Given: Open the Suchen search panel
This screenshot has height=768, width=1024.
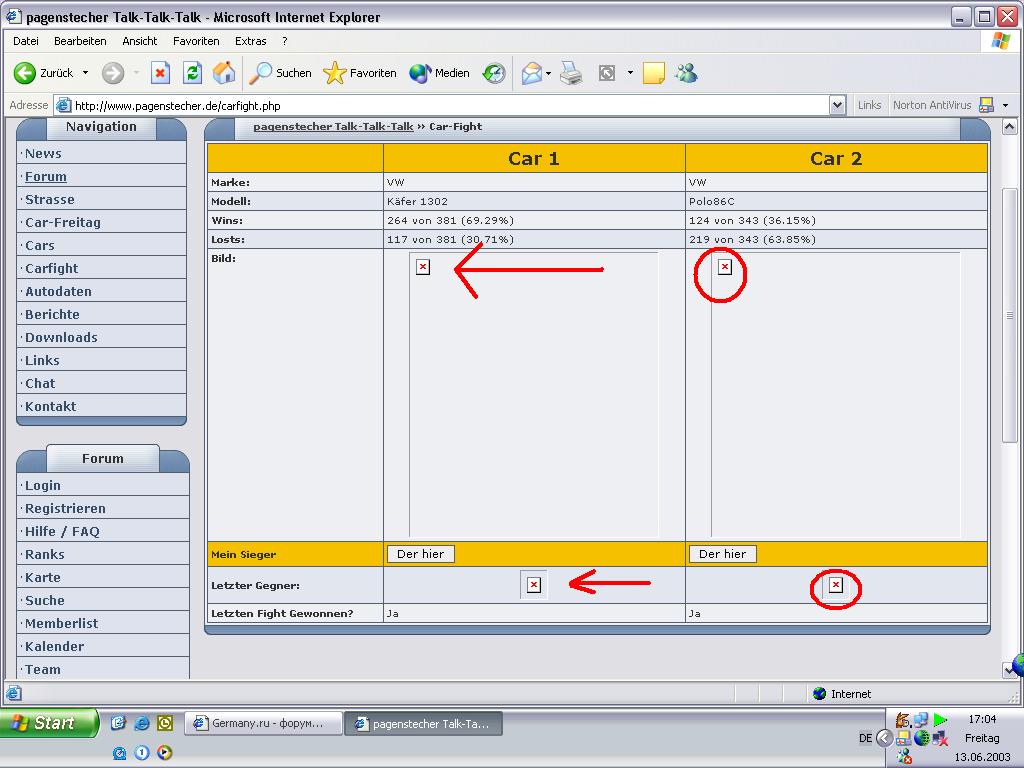Looking at the screenshot, I should click(x=281, y=73).
